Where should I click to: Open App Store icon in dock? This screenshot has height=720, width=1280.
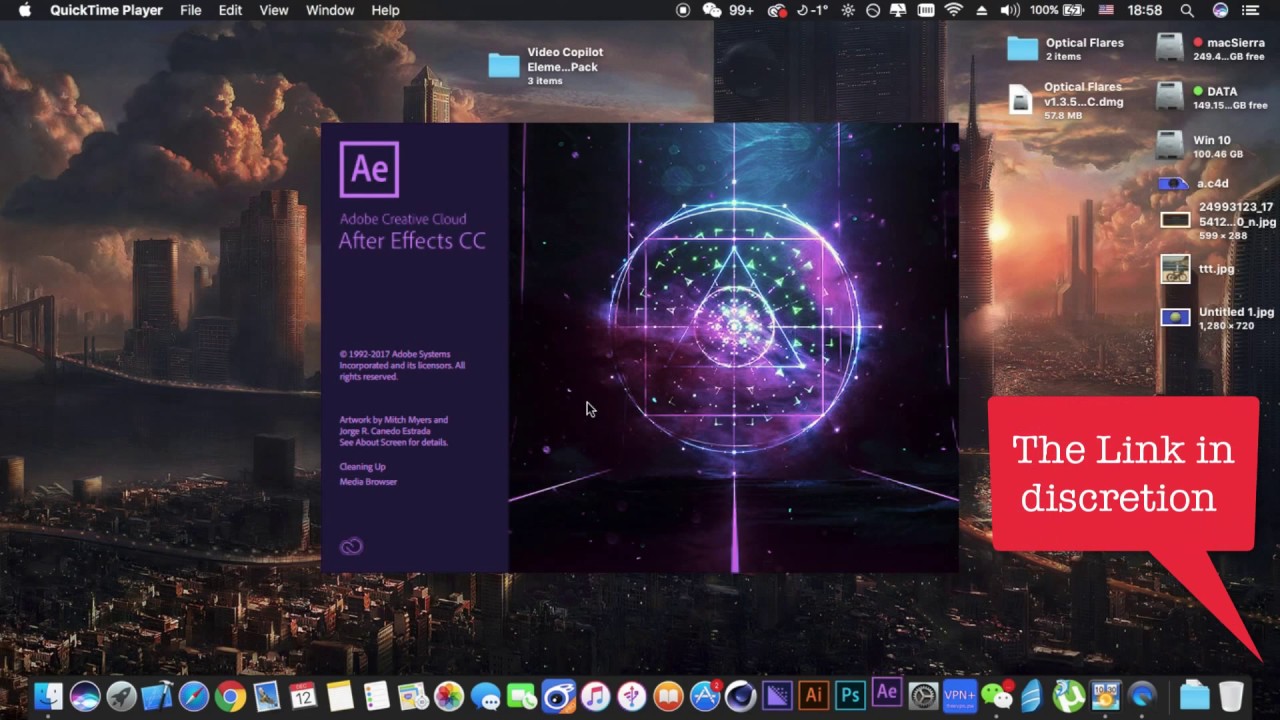[705, 696]
